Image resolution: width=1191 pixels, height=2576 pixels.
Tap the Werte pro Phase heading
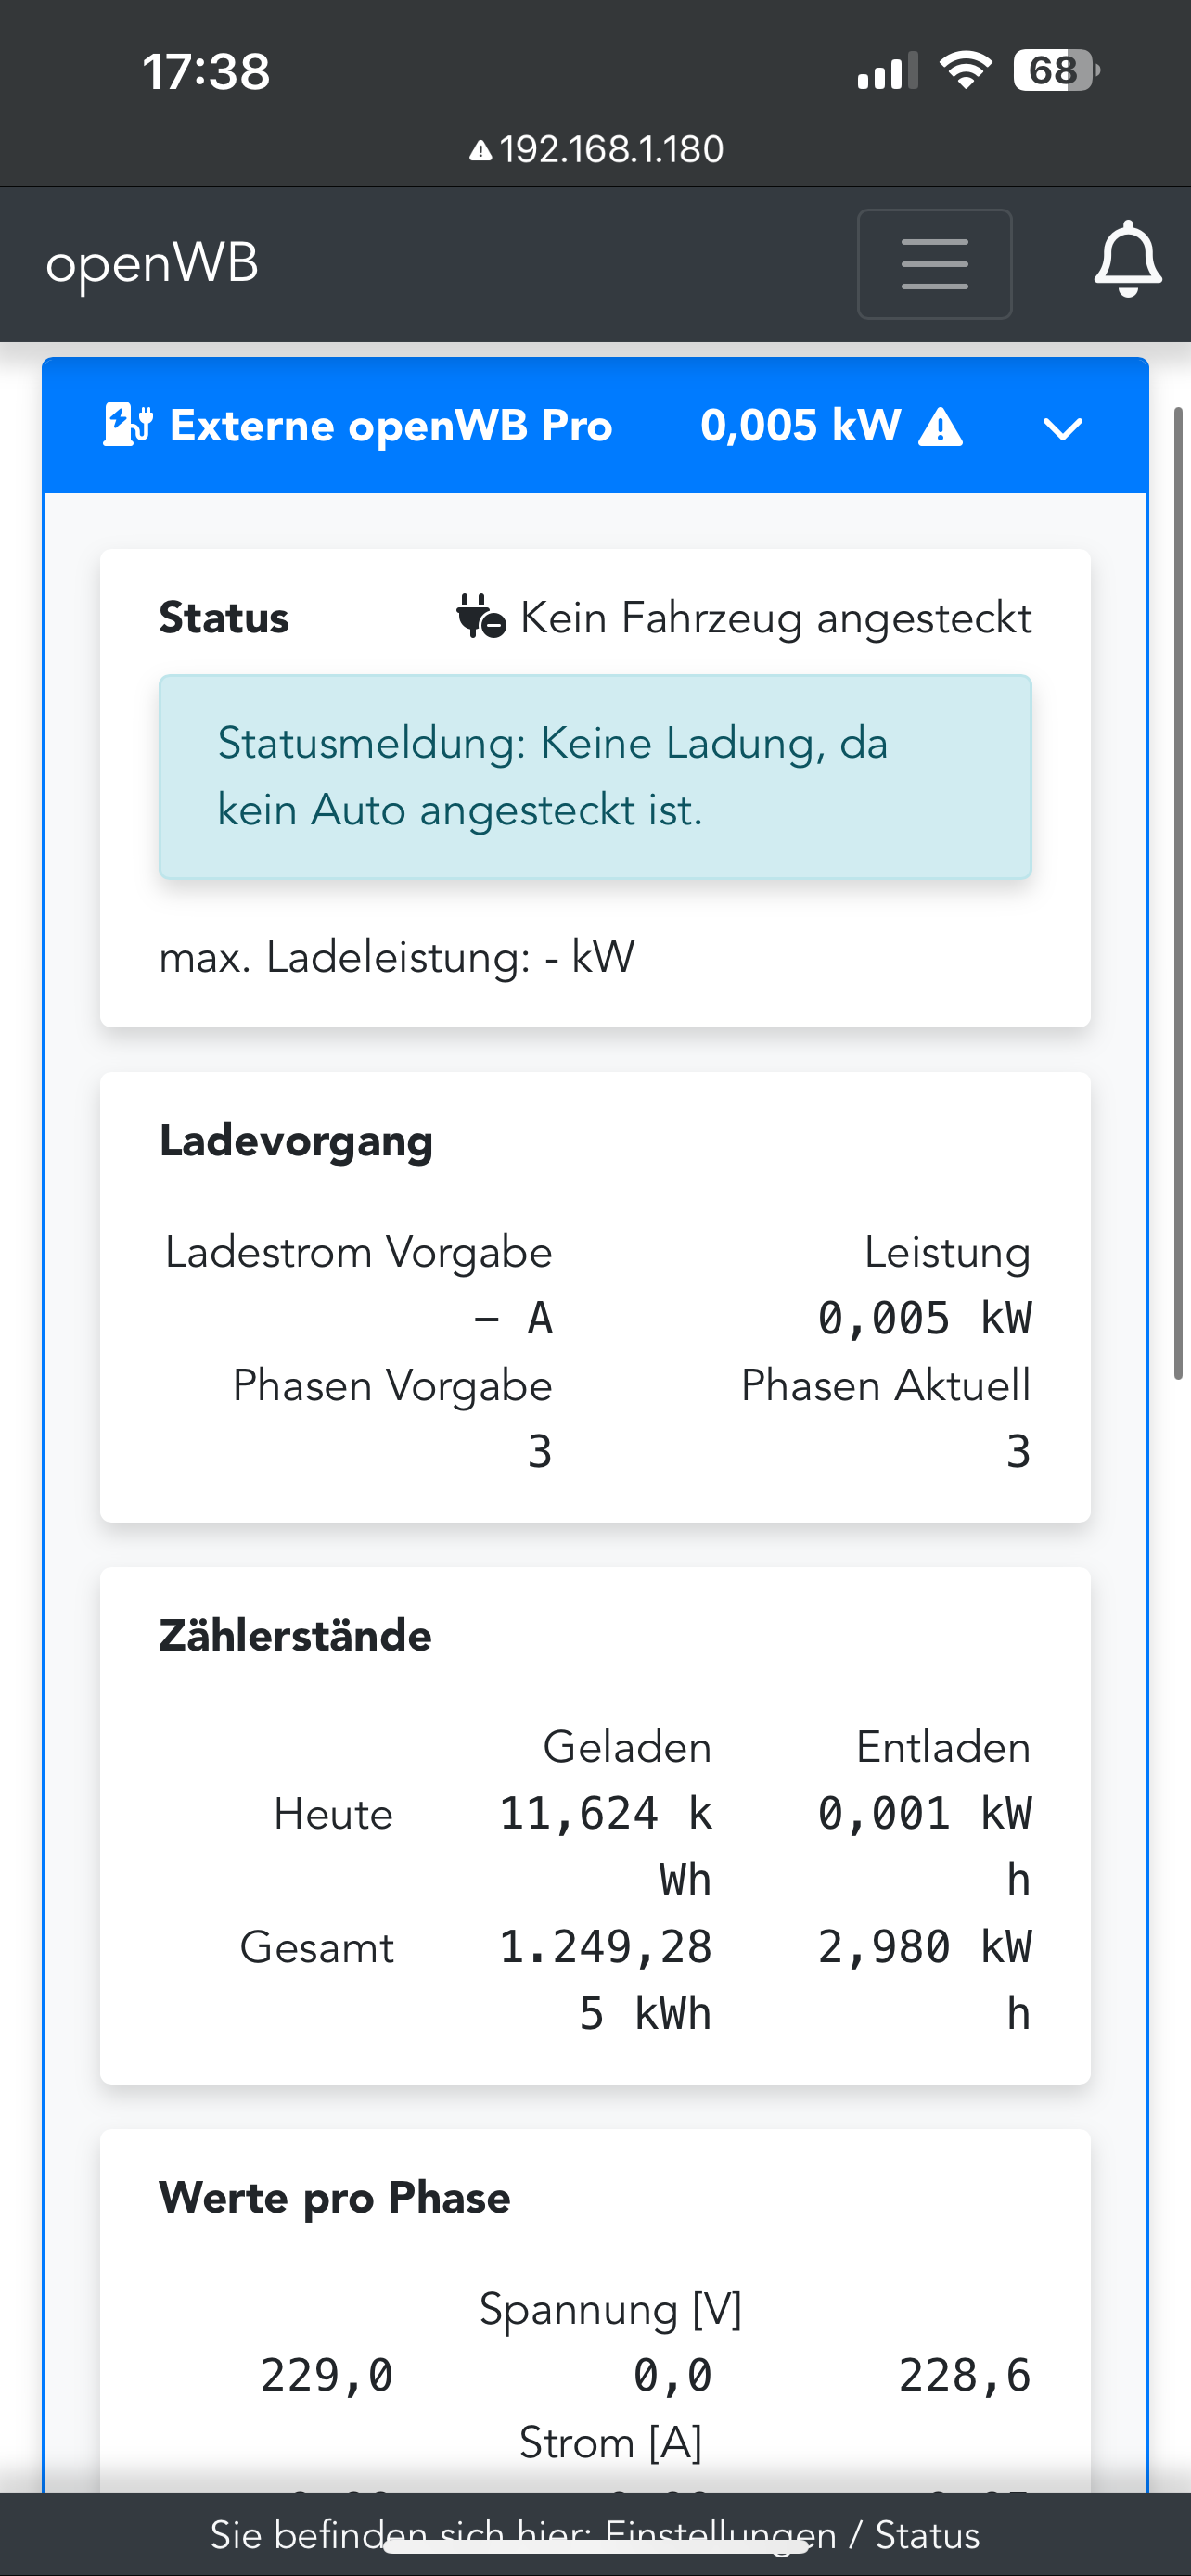(x=334, y=2198)
